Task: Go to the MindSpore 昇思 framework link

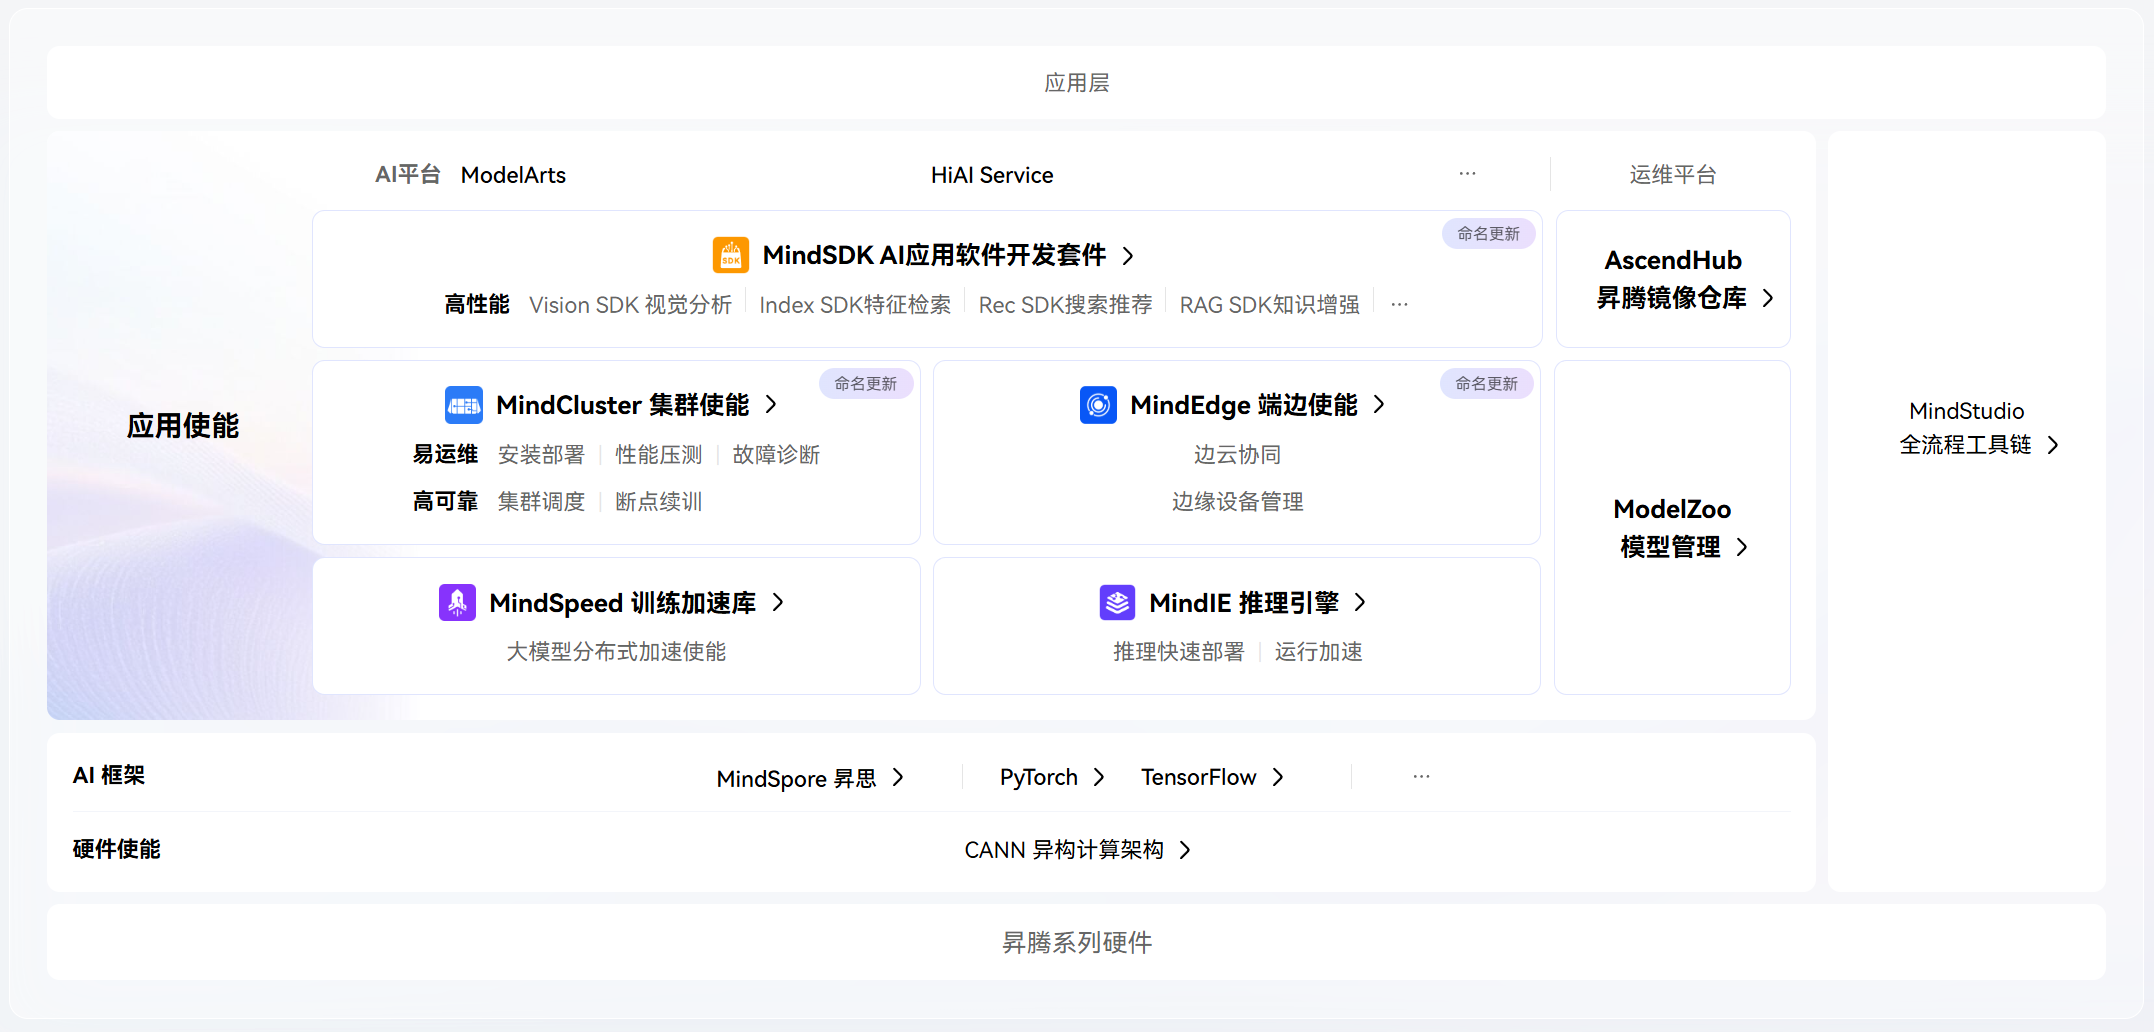Action: (796, 779)
